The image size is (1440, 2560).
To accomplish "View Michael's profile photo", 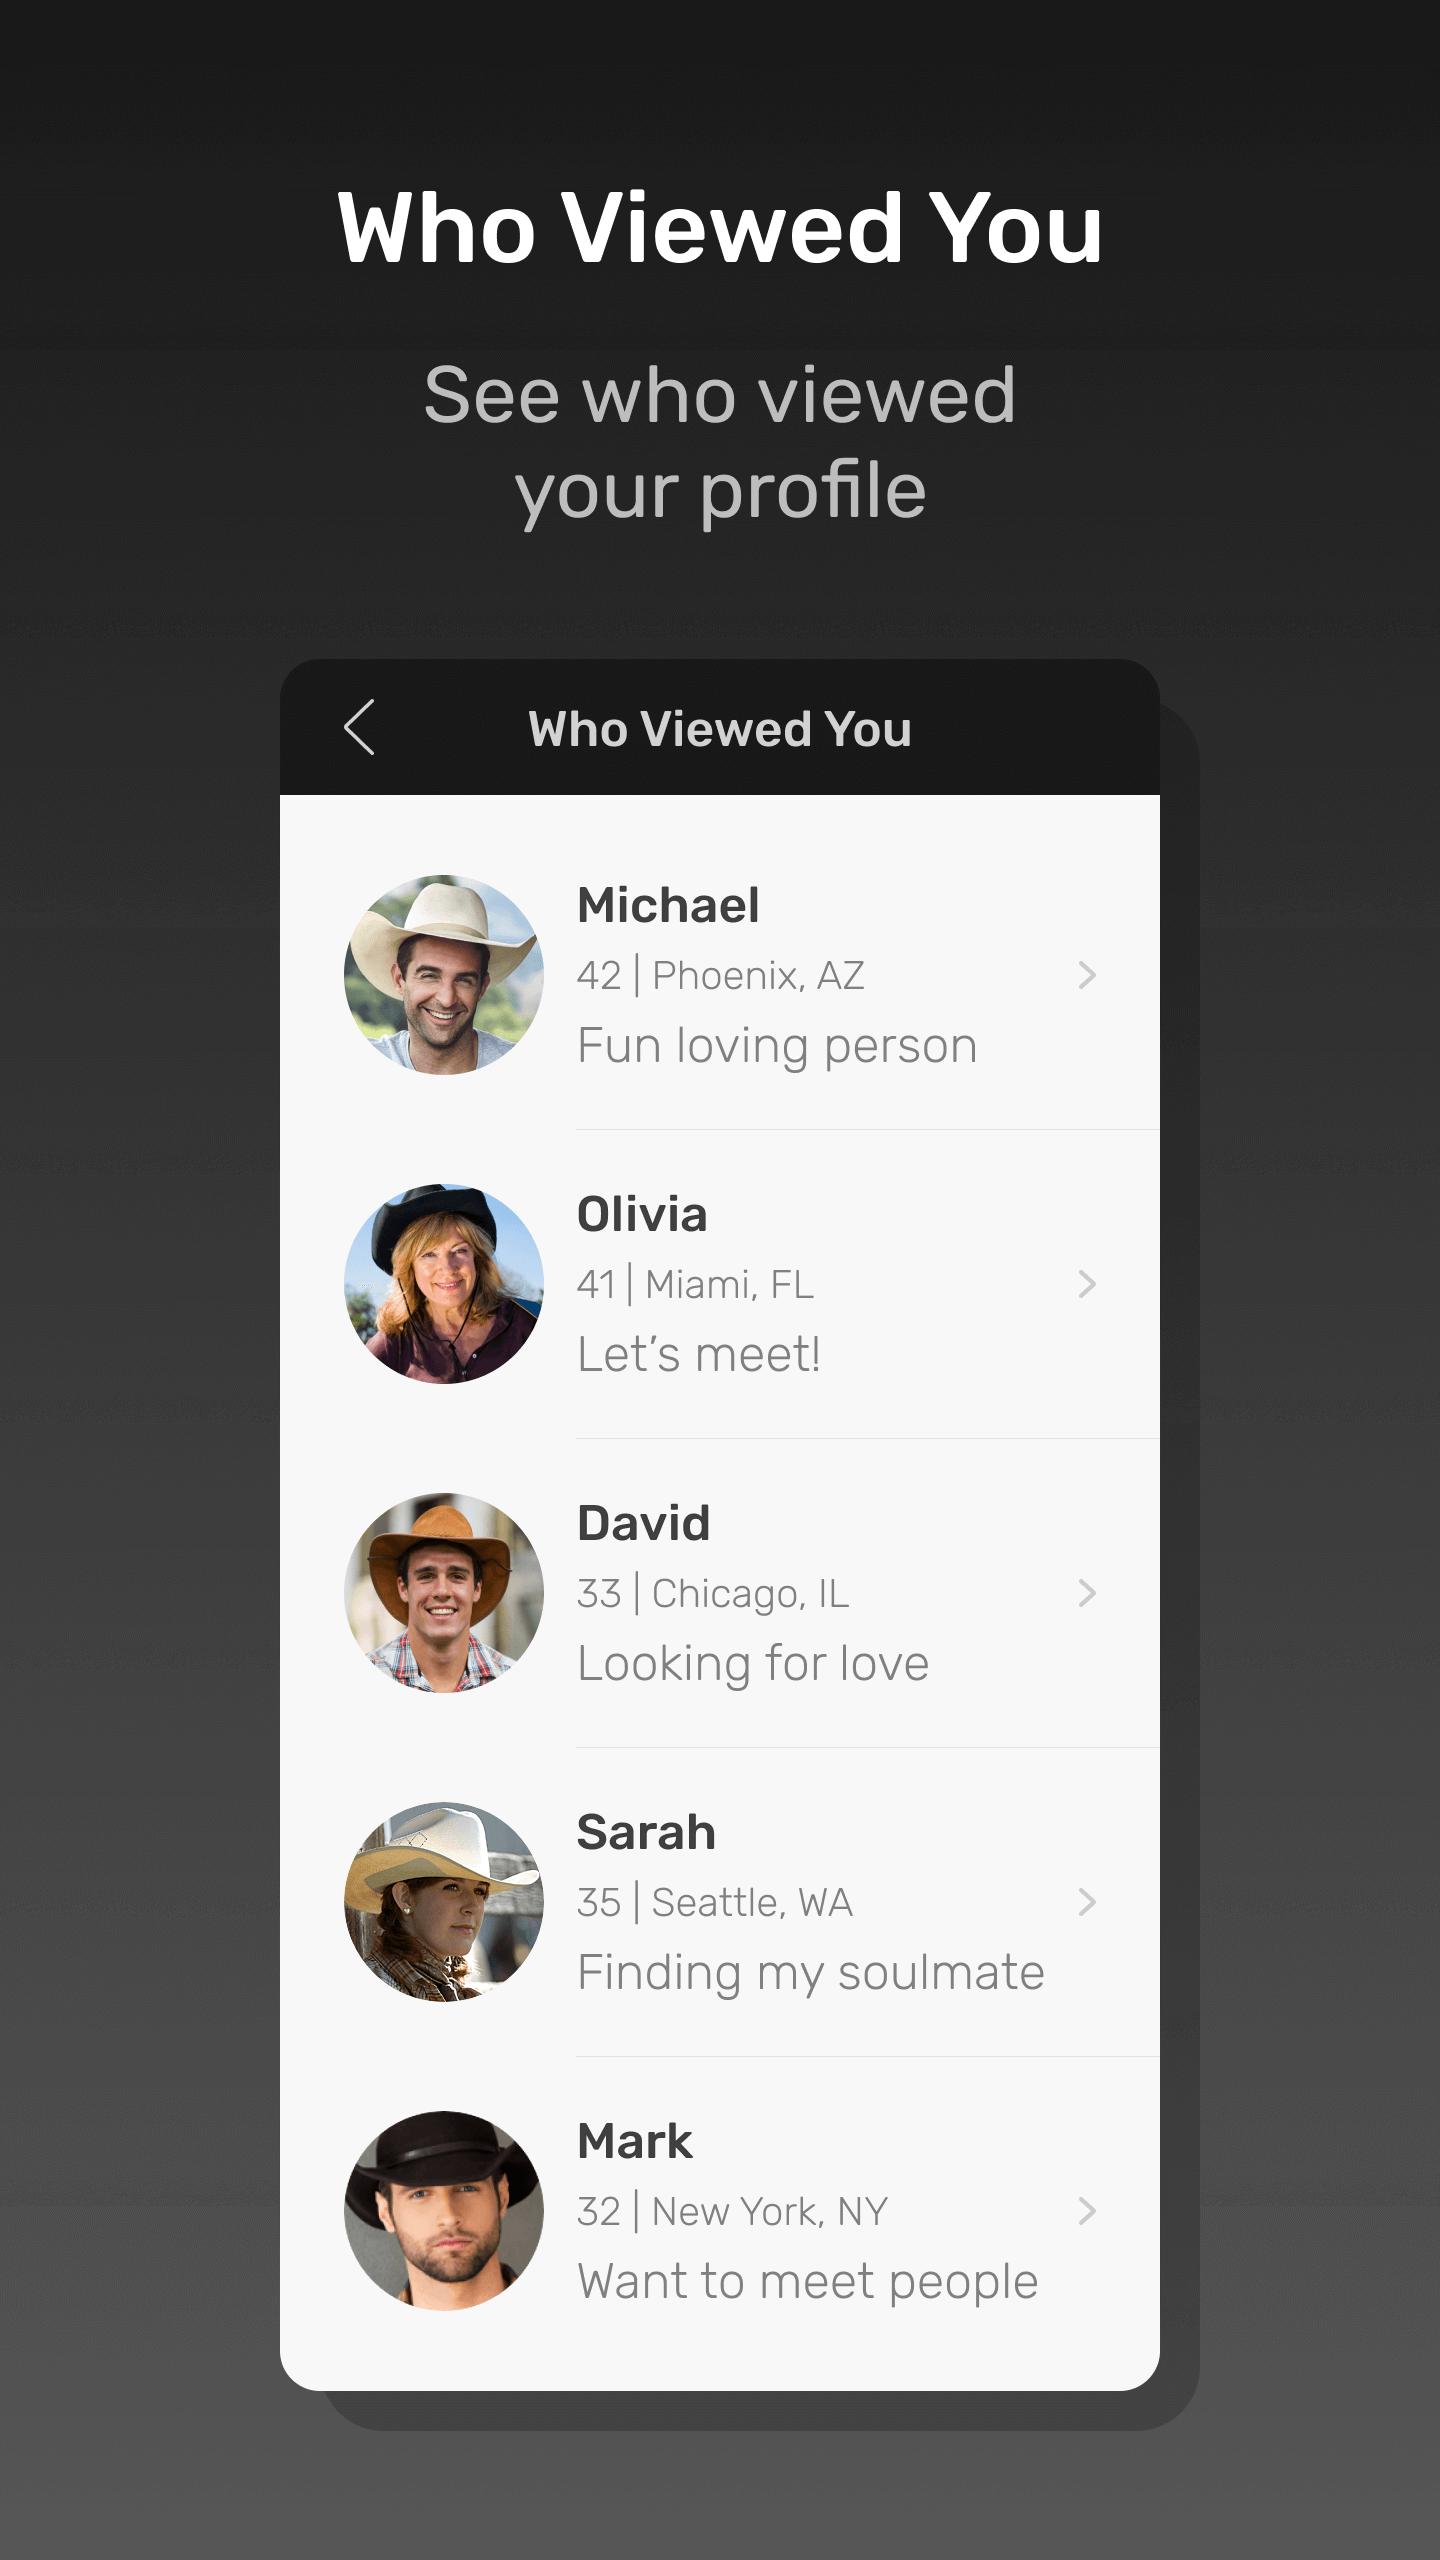I will [x=444, y=975].
